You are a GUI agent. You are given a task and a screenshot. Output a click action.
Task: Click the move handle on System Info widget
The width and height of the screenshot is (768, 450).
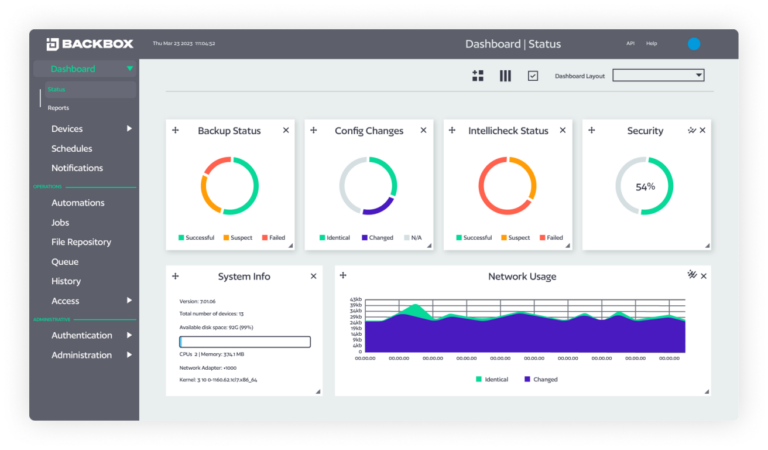(x=176, y=276)
